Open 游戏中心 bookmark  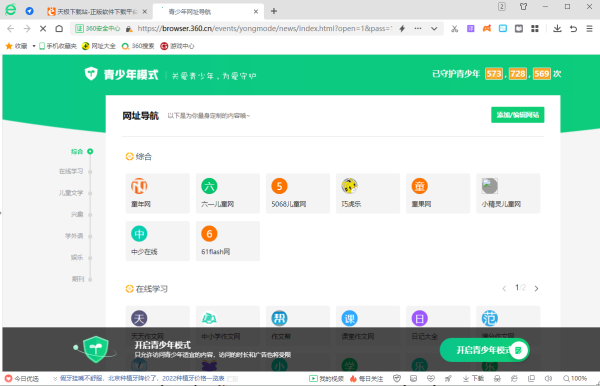[x=178, y=46]
